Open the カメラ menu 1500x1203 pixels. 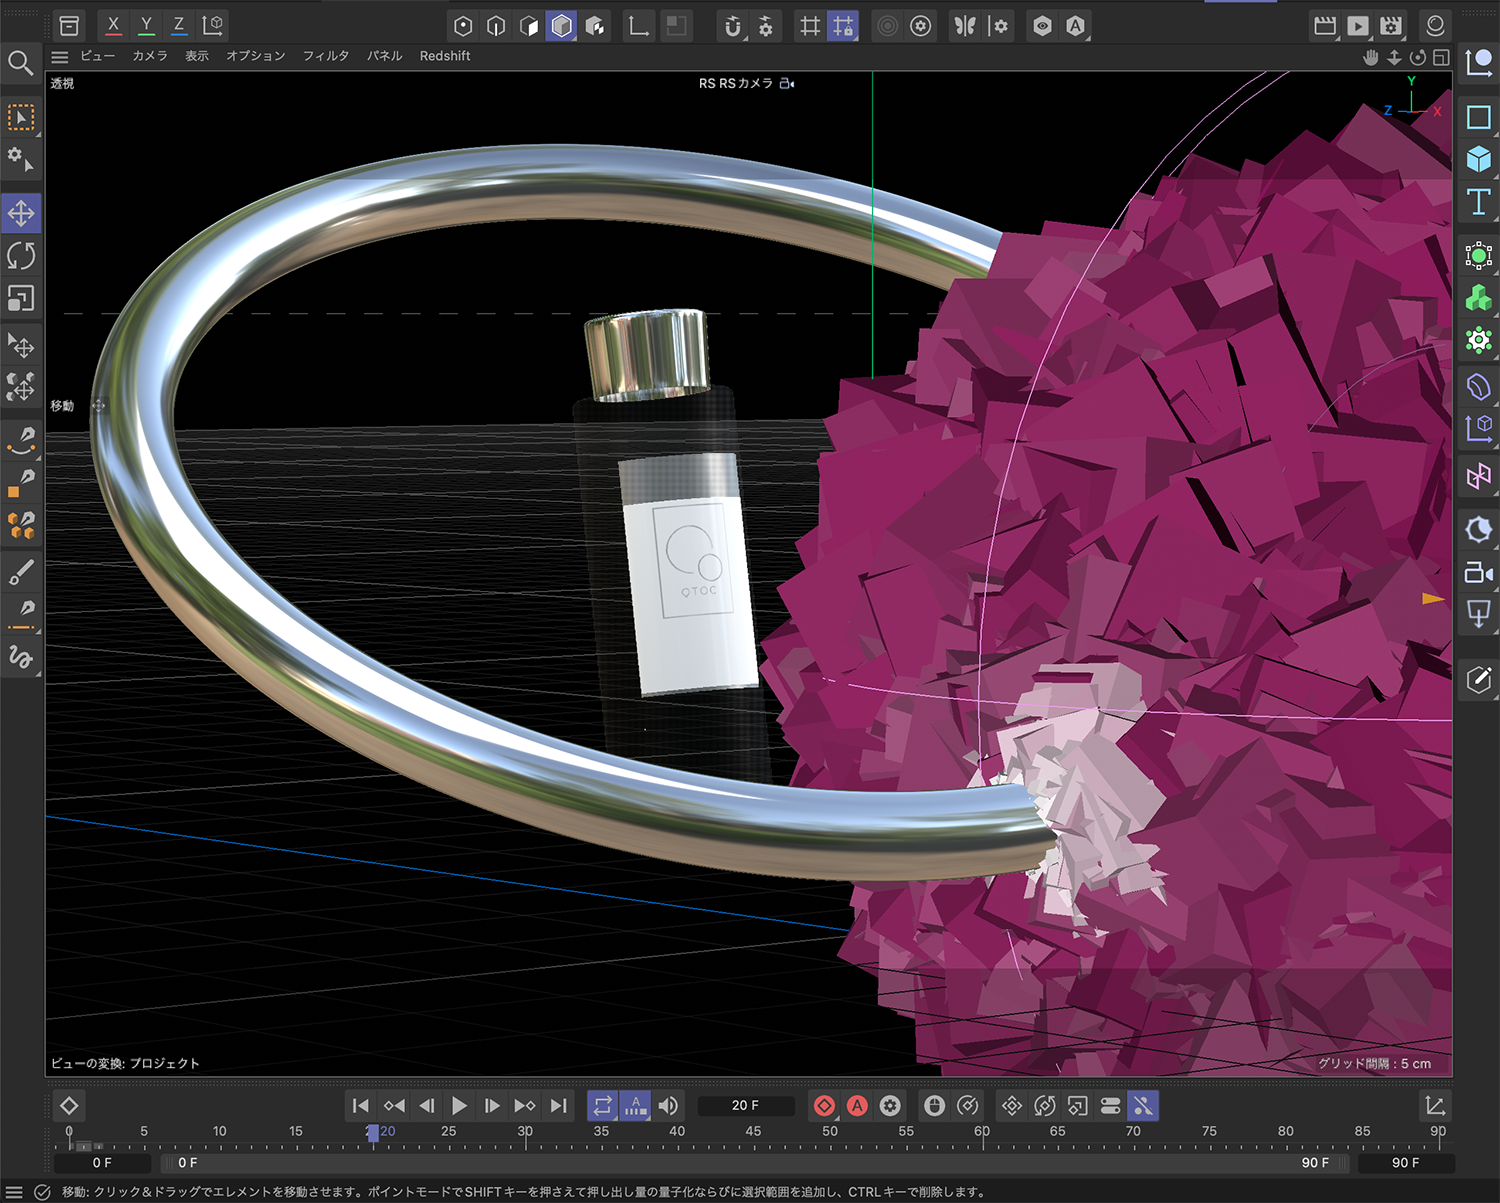[x=150, y=56]
